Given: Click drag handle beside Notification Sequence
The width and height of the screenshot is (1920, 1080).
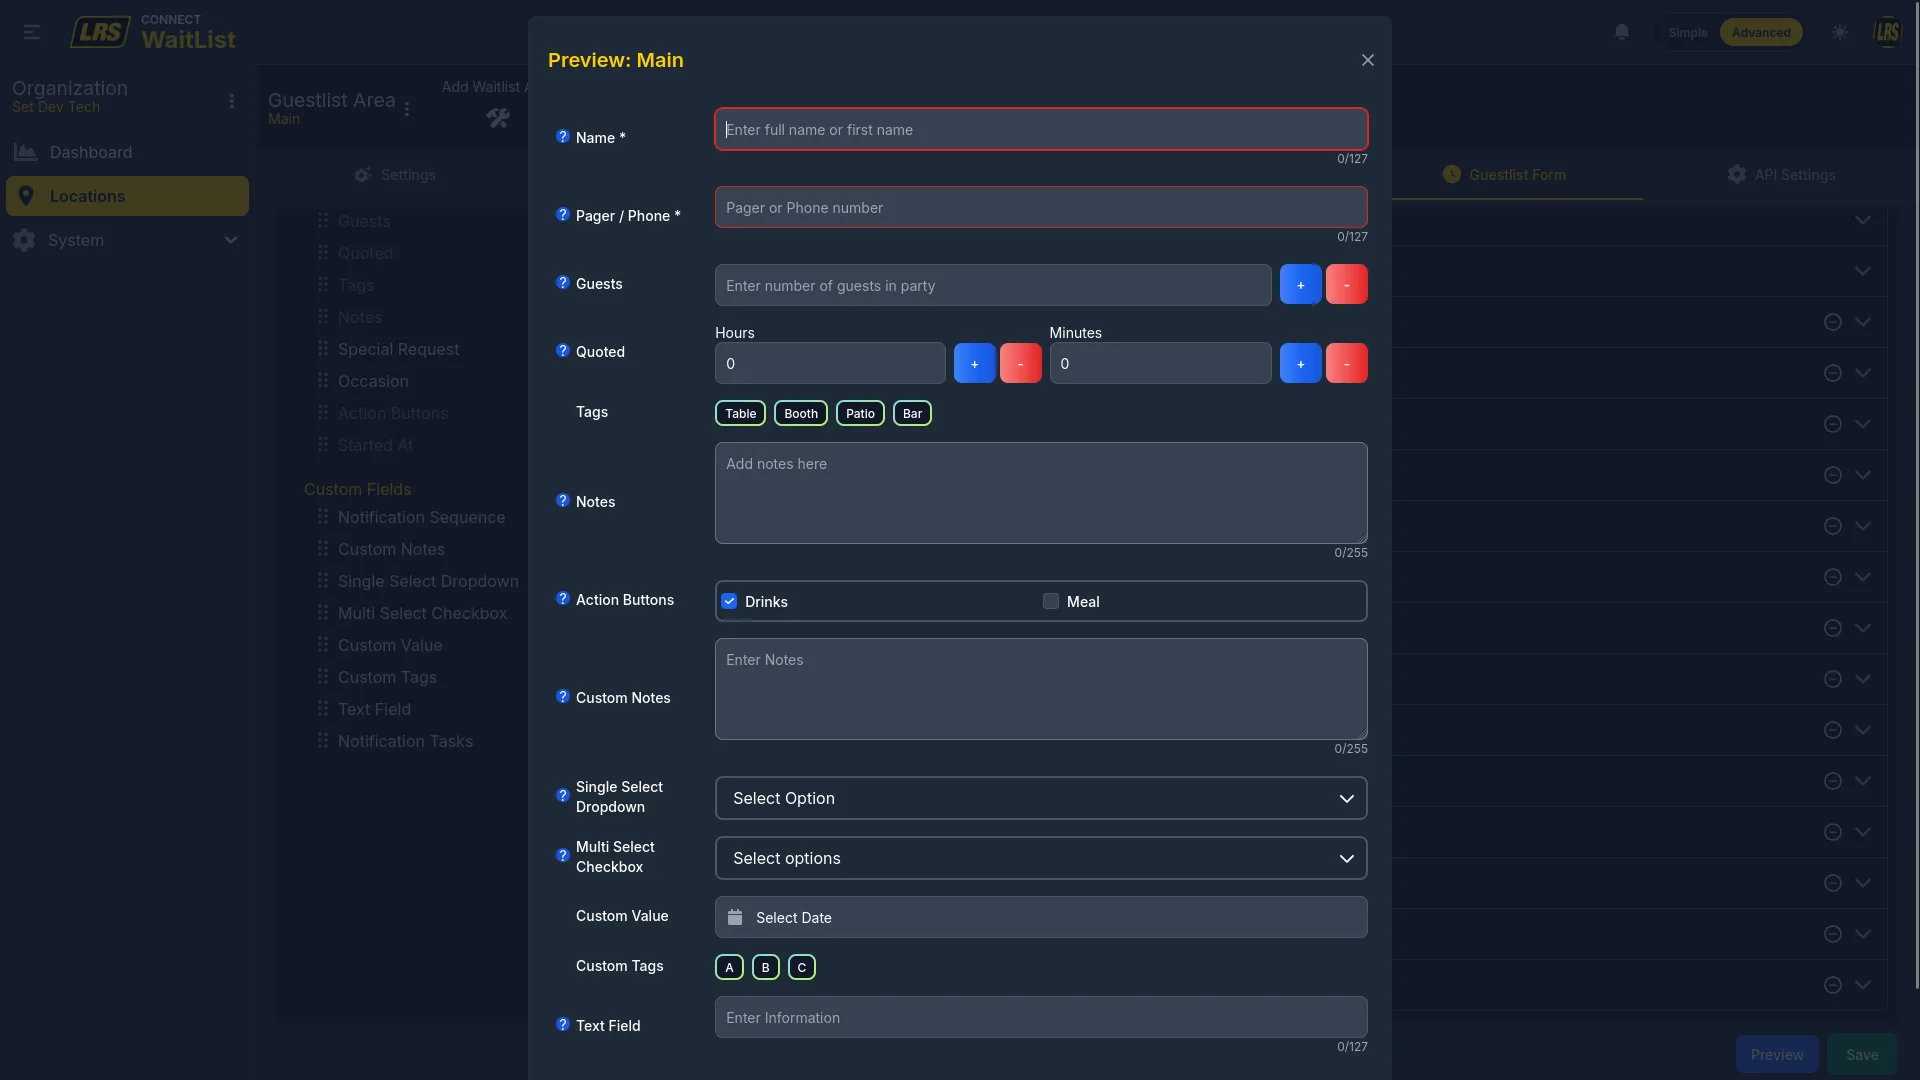Looking at the screenshot, I should (x=323, y=517).
